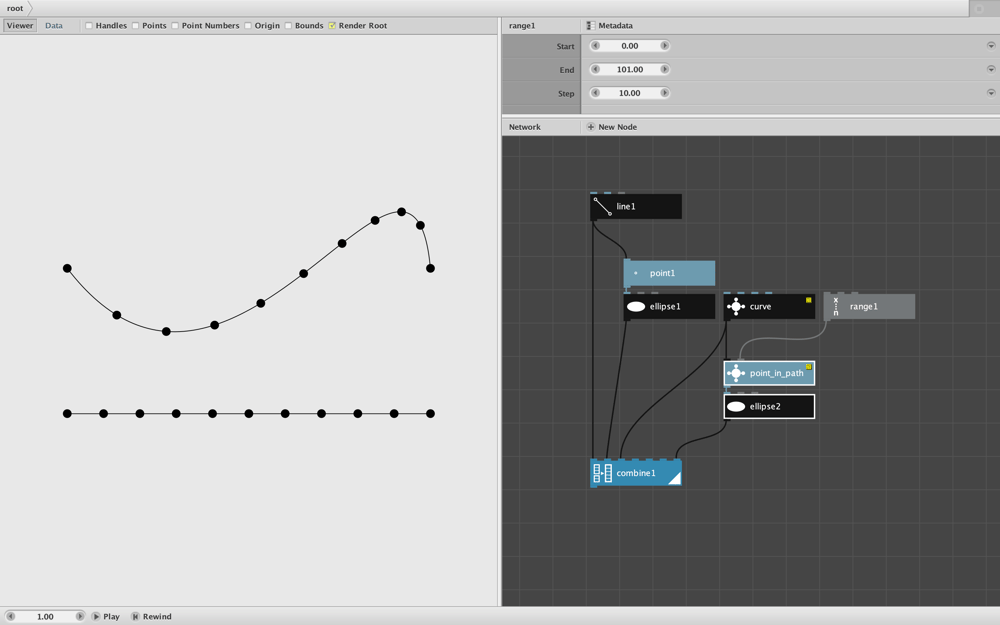Enable the Origin checkbox
1000x625 pixels.
coord(247,26)
